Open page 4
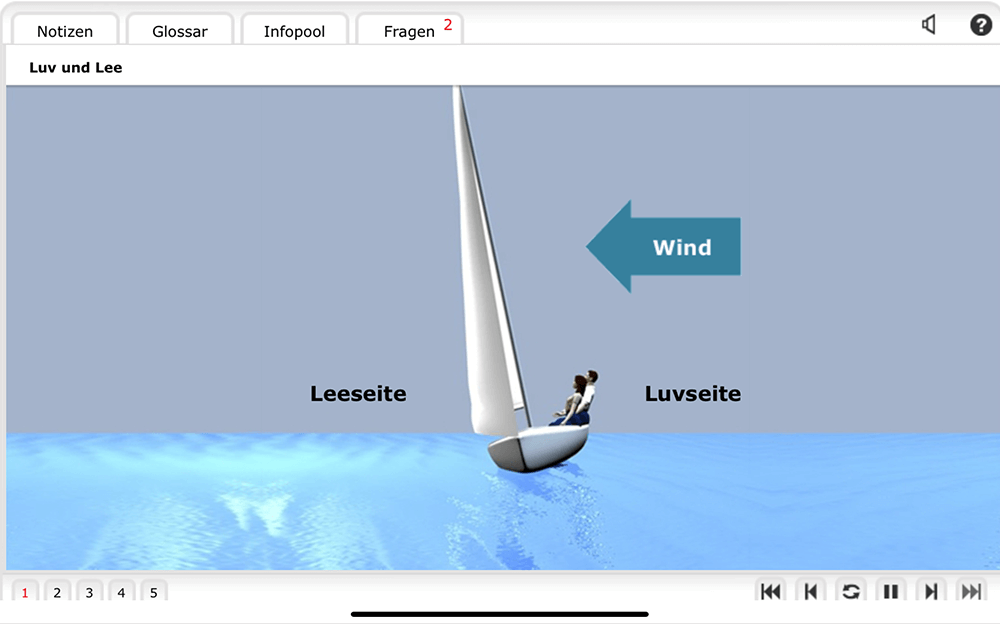 coord(121,593)
